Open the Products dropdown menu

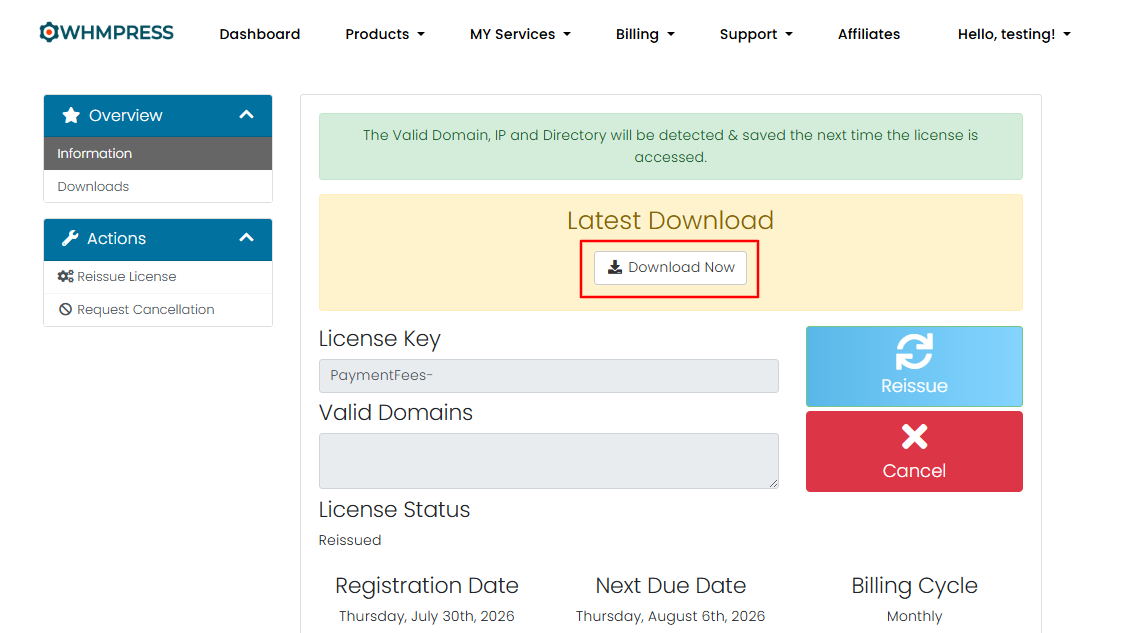[385, 34]
